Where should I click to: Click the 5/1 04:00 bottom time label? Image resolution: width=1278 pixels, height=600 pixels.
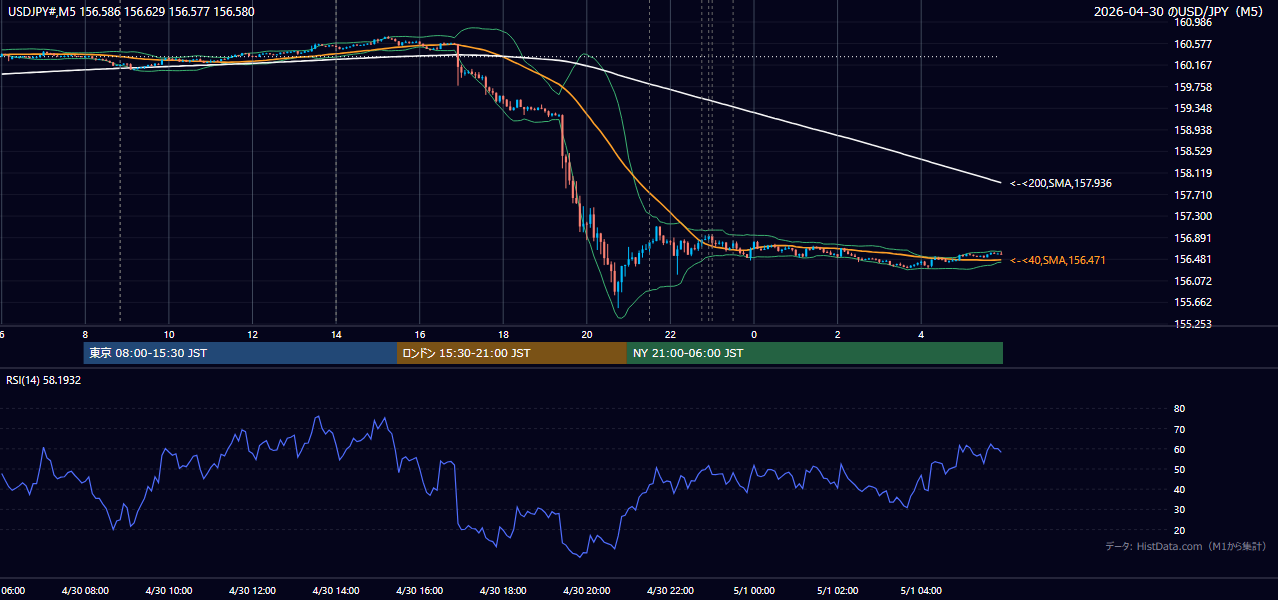pyautogui.click(x=921, y=591)
